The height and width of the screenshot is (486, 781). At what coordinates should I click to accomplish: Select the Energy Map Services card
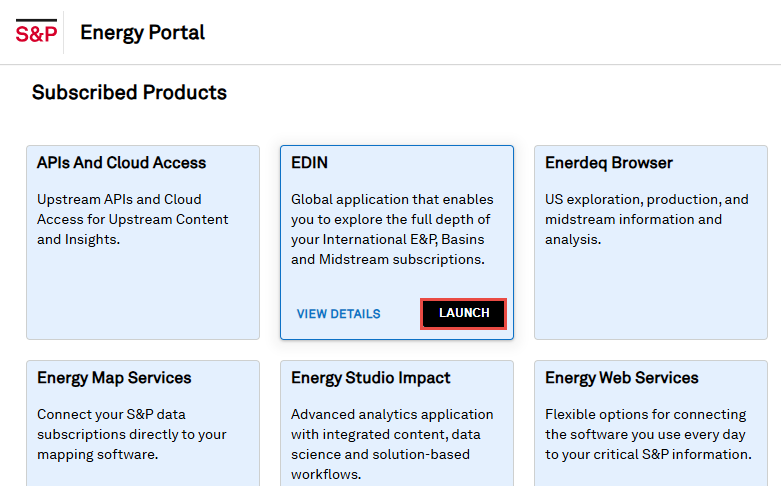(143, 423)
